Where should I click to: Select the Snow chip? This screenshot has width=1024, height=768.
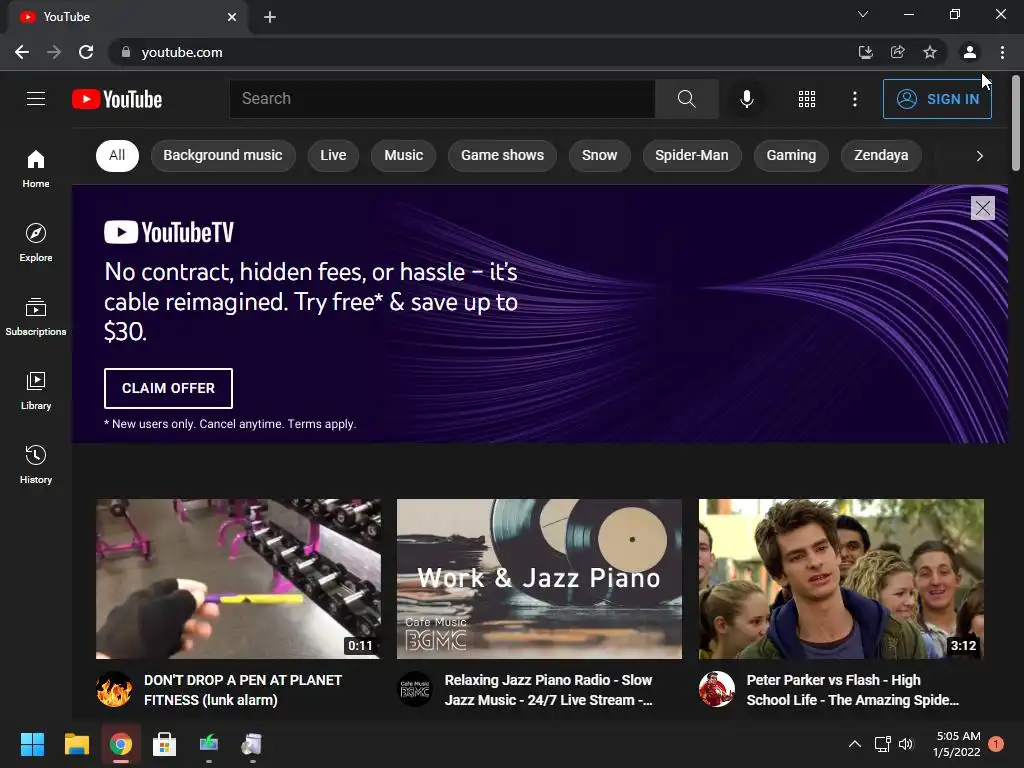point(600,155)
